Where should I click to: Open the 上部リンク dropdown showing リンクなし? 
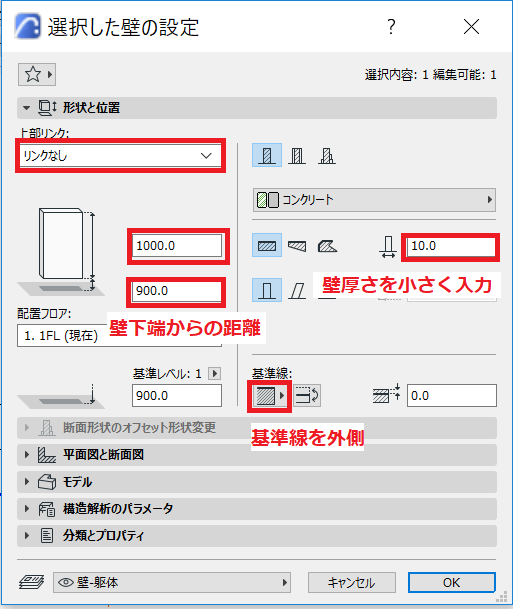(120, 156)
